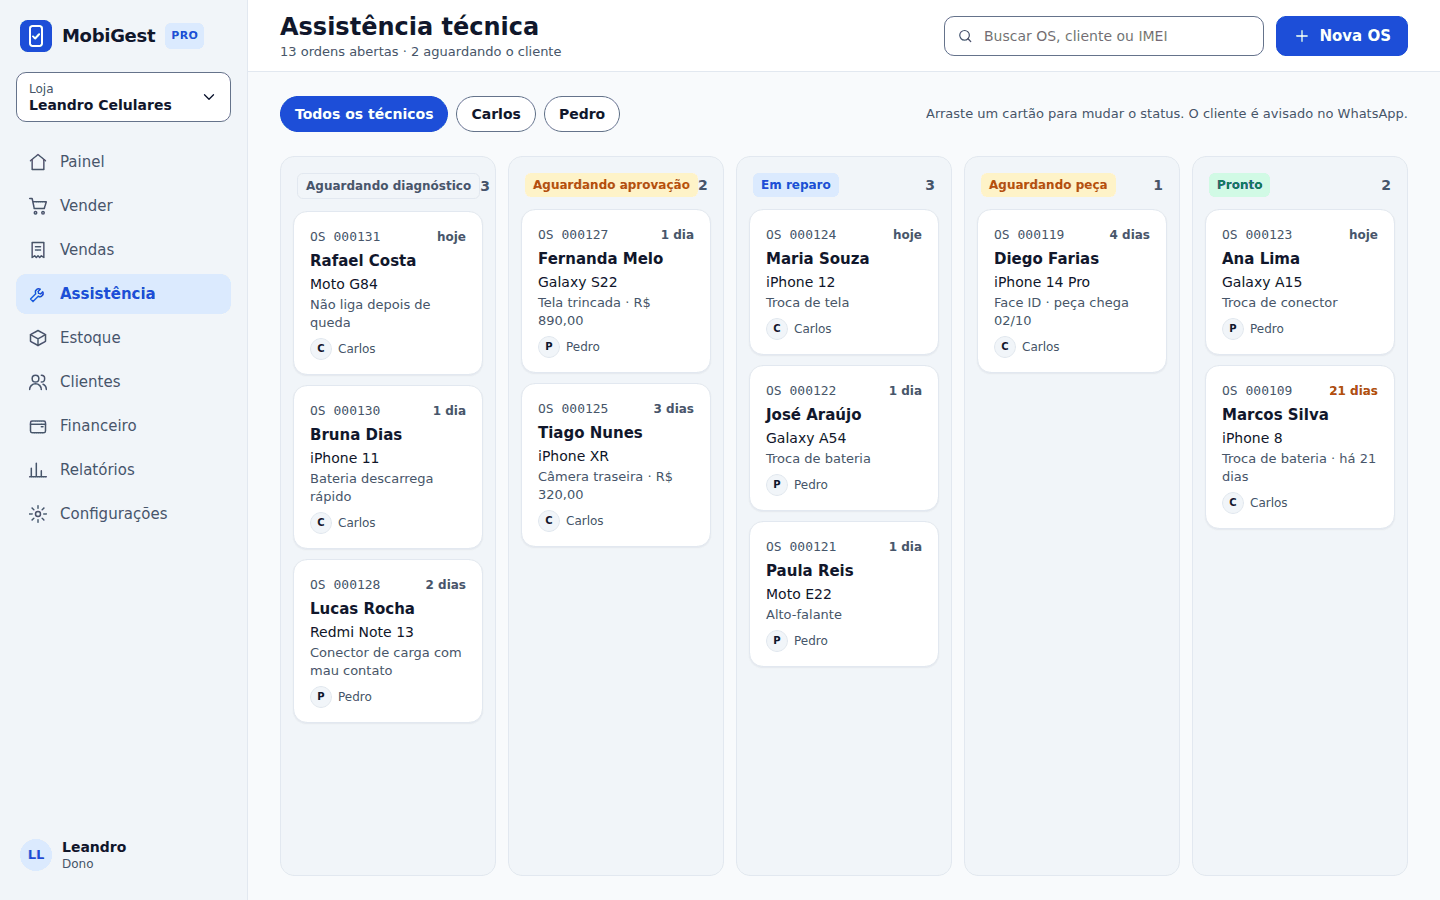This screenshot has height=900, width=1440.
Task: Click the Pronto column label
Action: click(1240, 185)
